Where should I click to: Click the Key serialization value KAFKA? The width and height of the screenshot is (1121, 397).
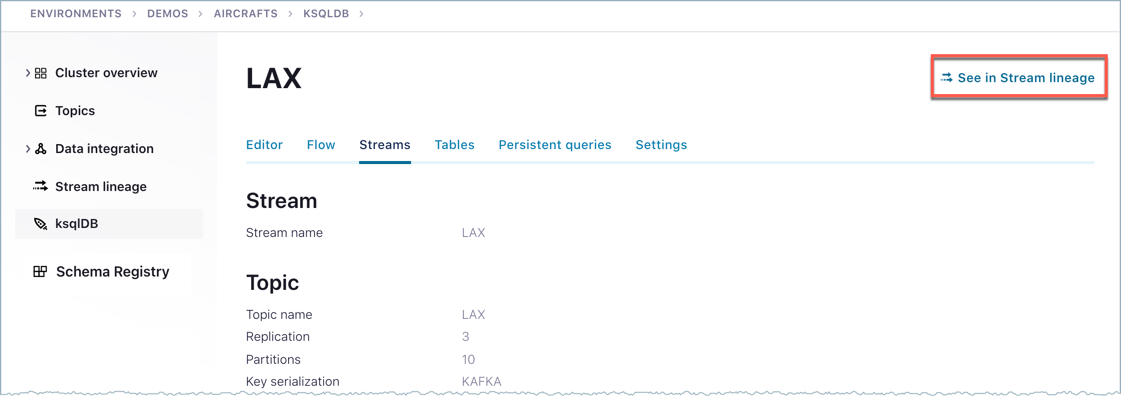482,381
